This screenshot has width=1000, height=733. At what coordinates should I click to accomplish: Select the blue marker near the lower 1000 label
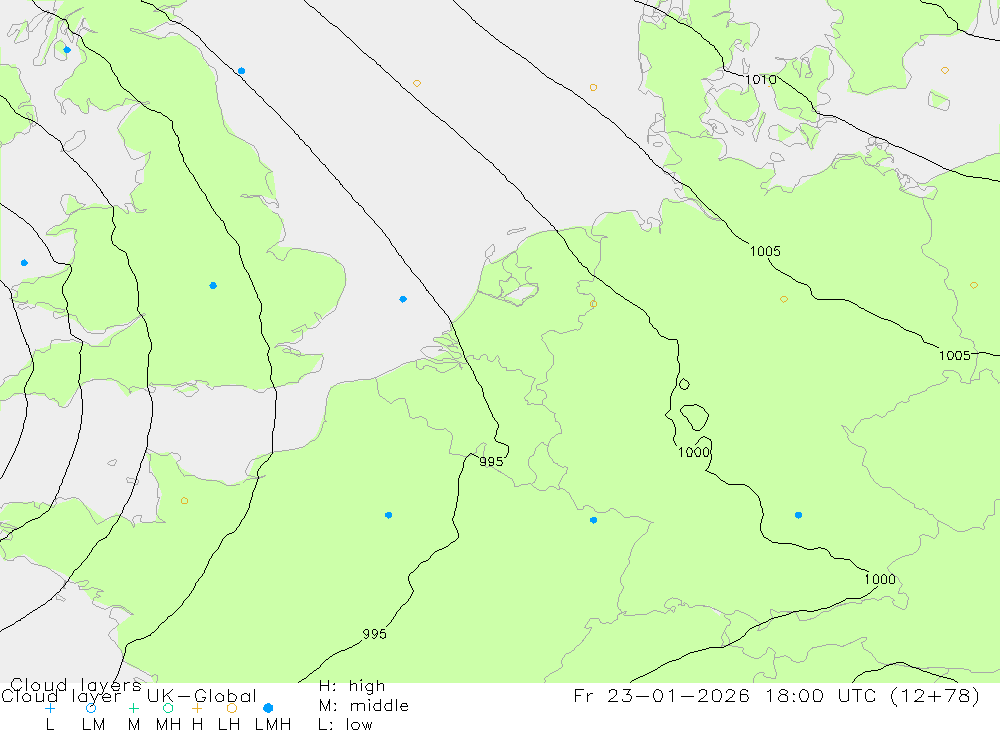(x=798, y=515)
